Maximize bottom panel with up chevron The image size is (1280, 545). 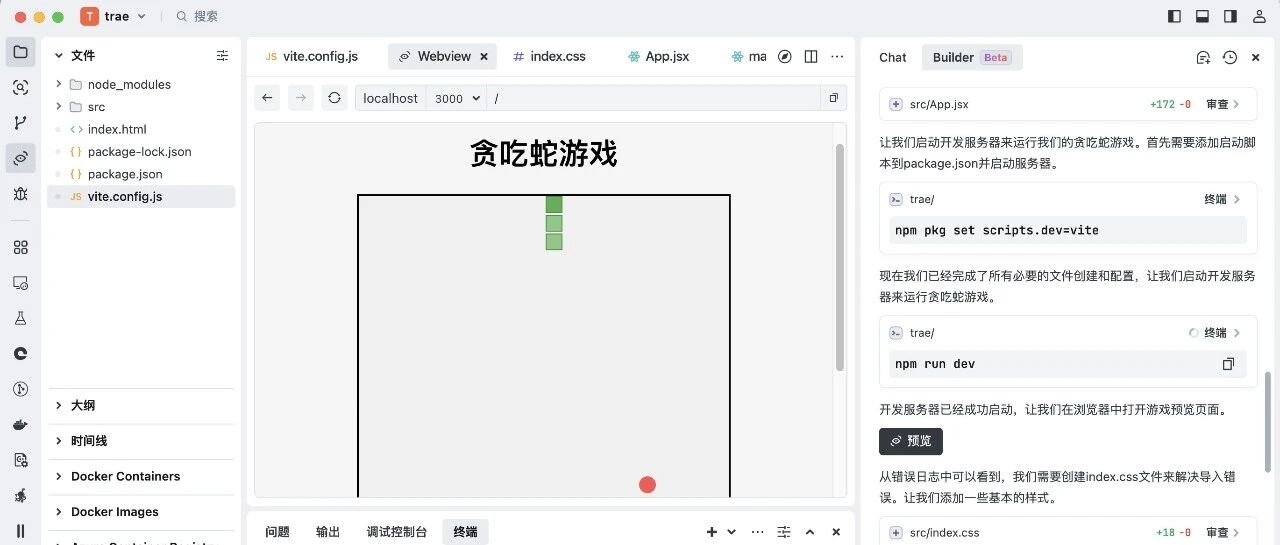[x=810, y=532]
